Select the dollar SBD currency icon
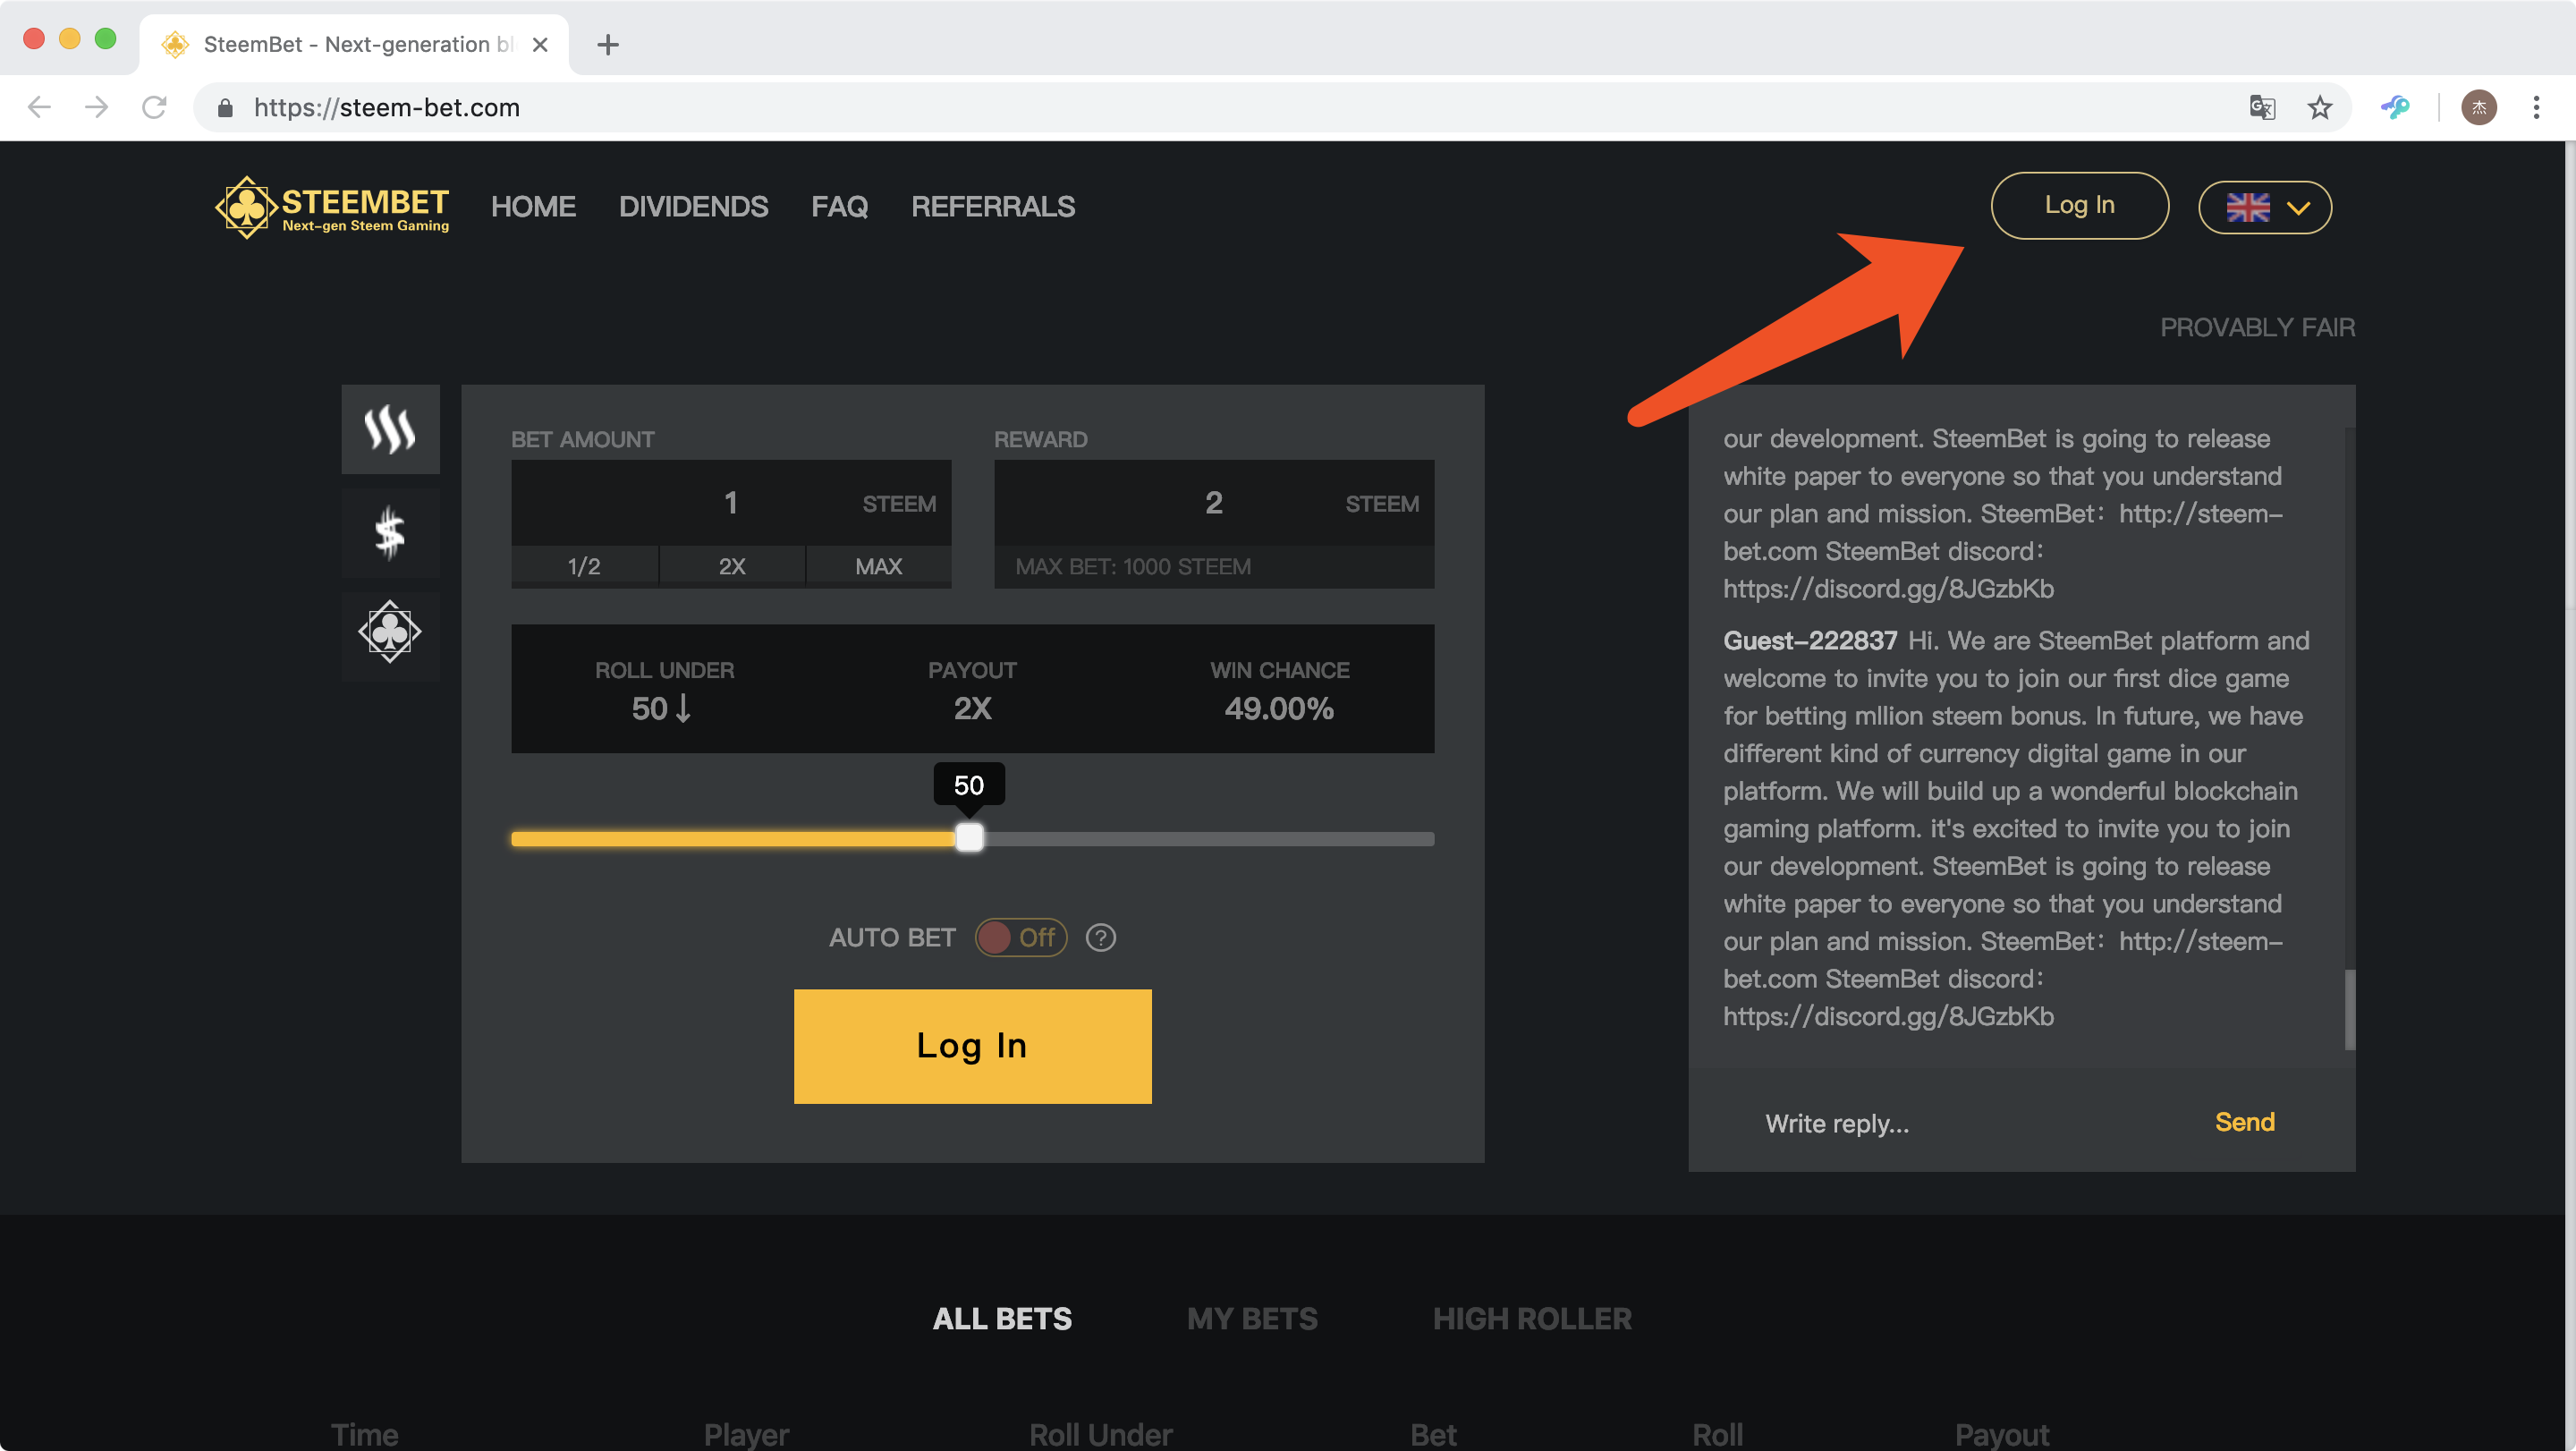 (390, 533)
